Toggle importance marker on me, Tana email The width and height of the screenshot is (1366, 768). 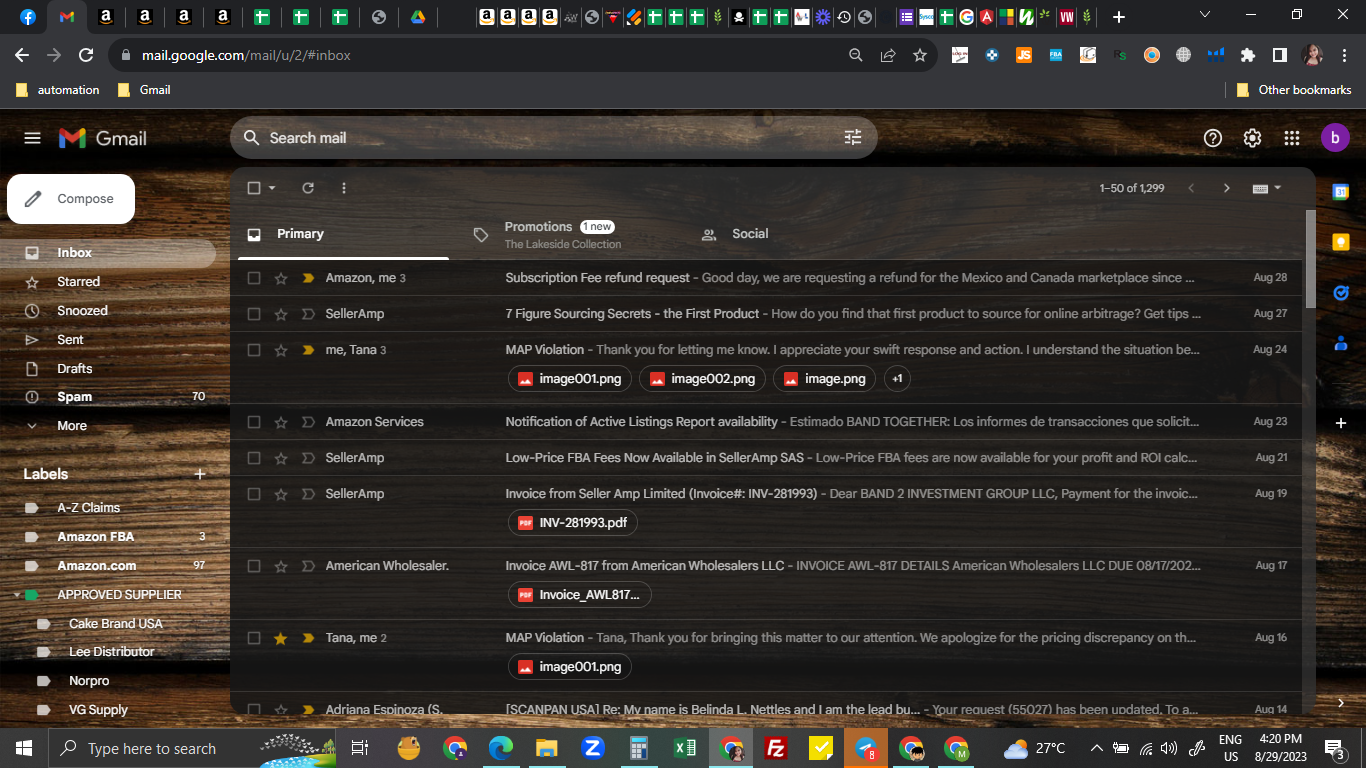(x=308, y=350)
